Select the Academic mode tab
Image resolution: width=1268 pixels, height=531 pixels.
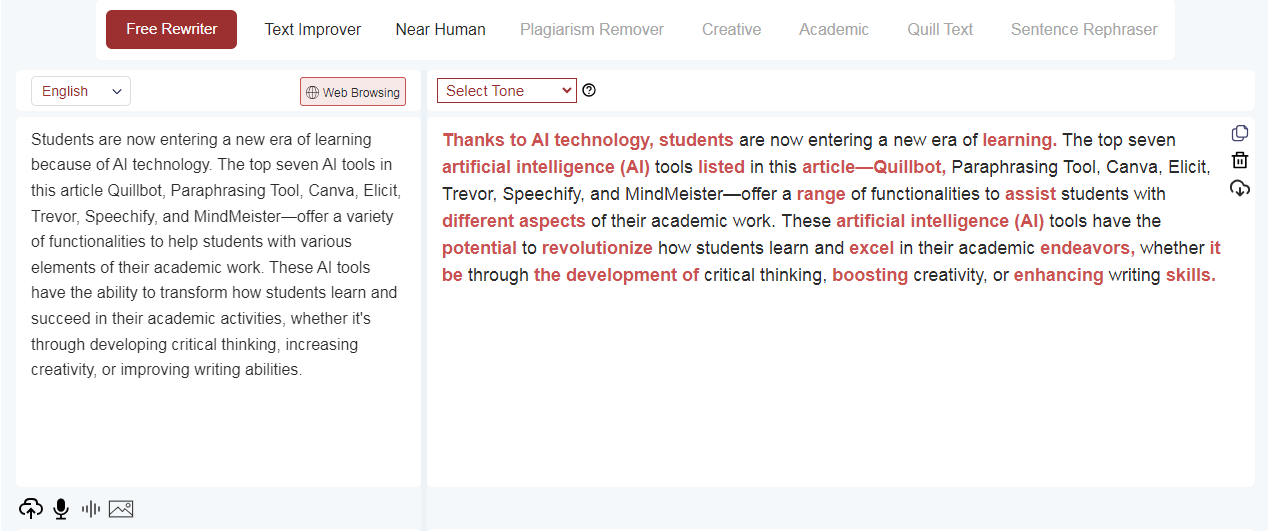834,30
